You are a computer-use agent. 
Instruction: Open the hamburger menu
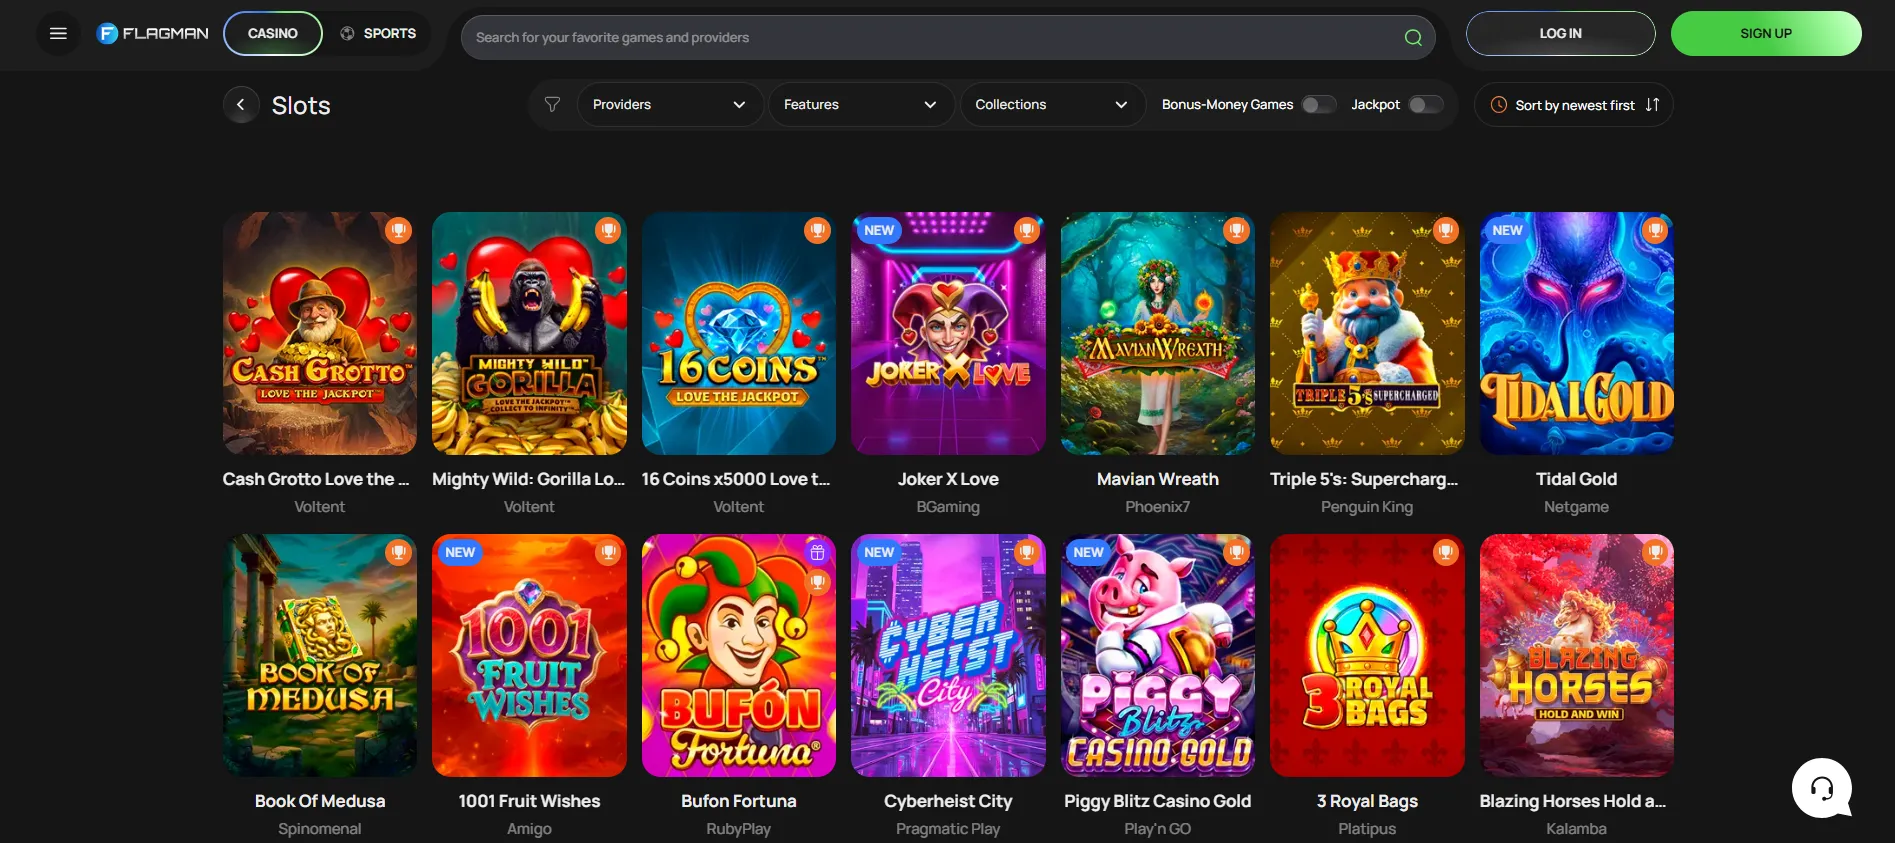(x=58, y=33)
